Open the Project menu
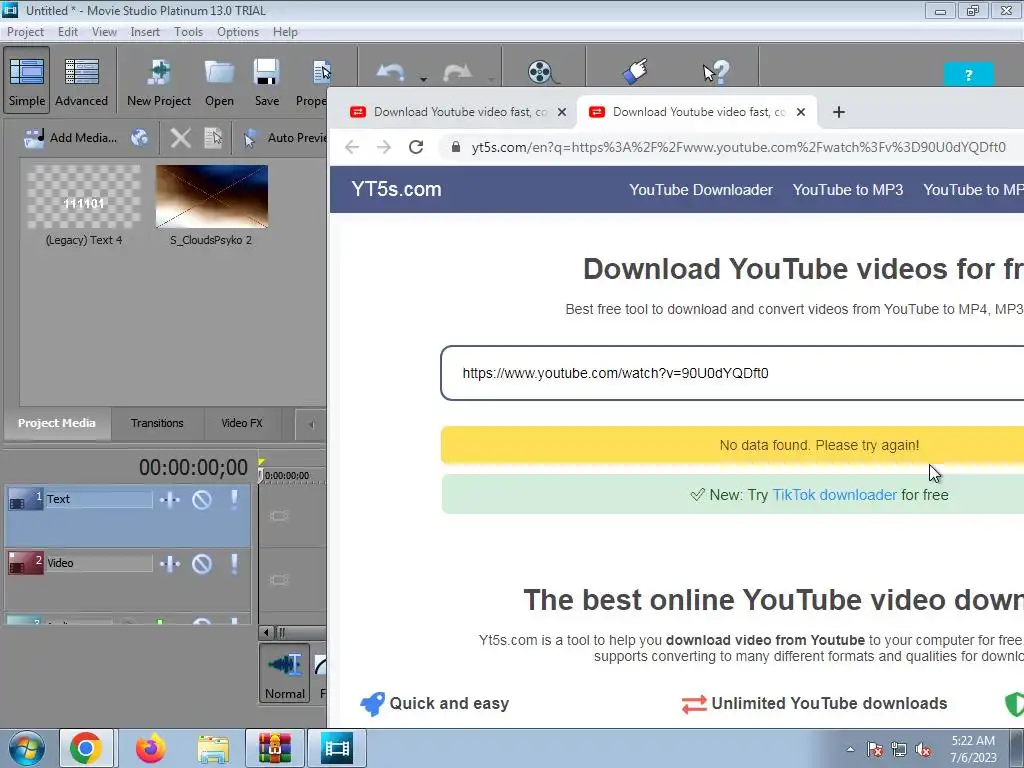 tap(25, 31)
